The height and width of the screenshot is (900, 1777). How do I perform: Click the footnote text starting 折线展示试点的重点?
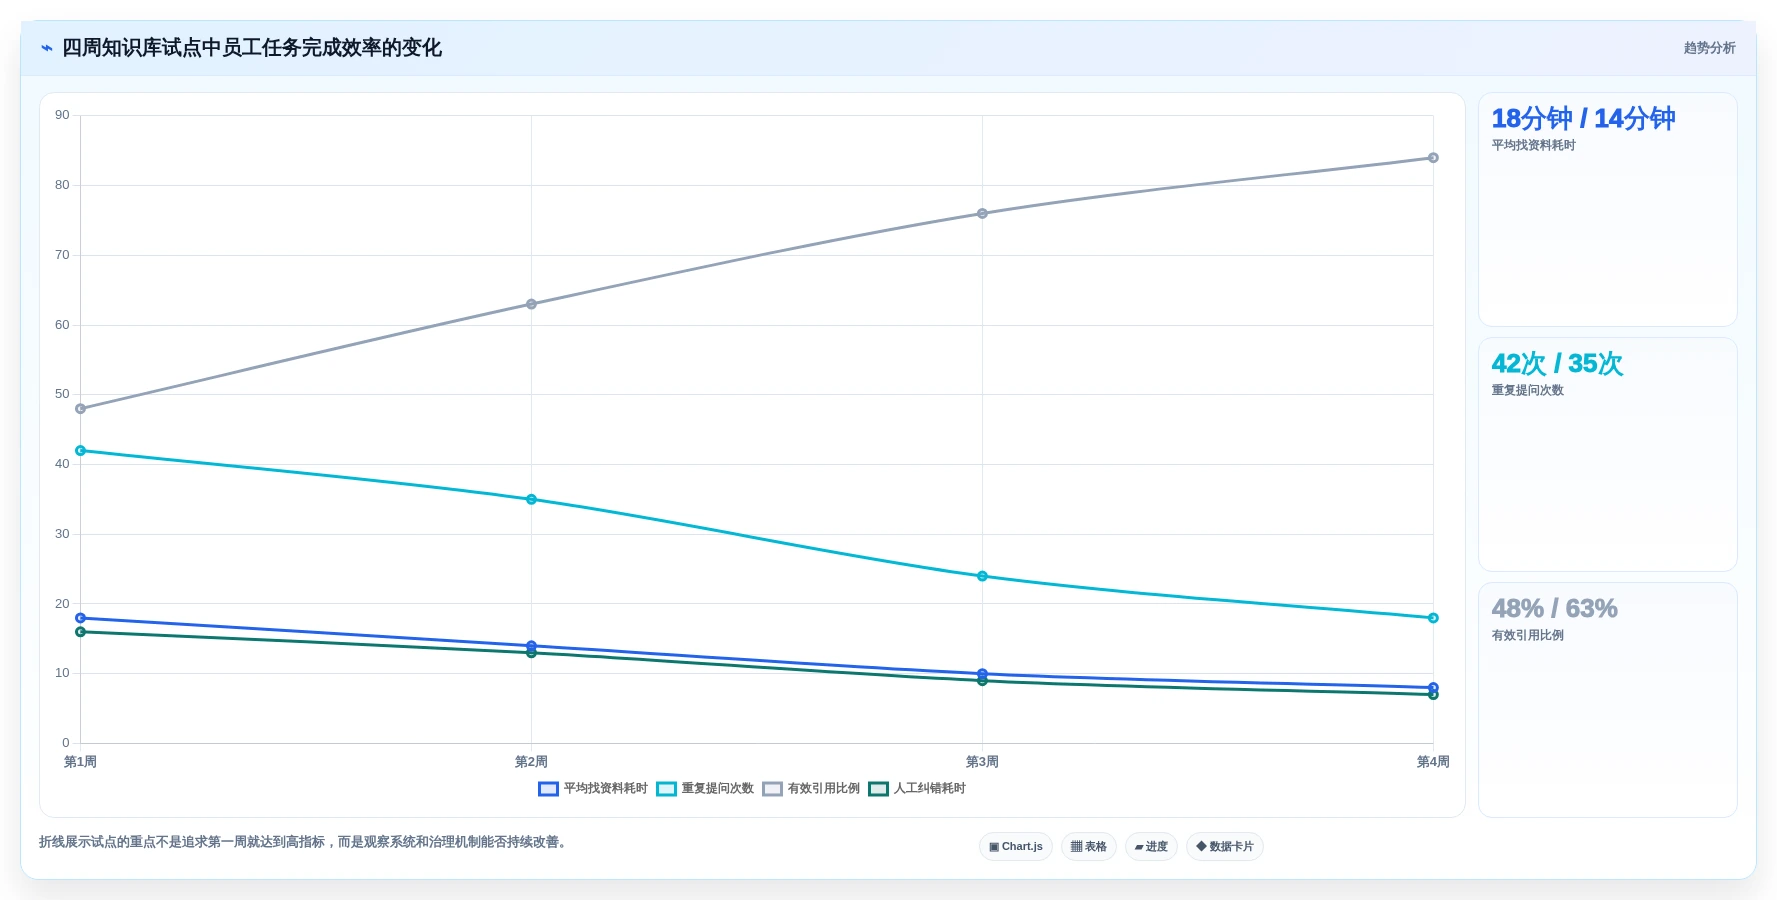coord(305,842)
